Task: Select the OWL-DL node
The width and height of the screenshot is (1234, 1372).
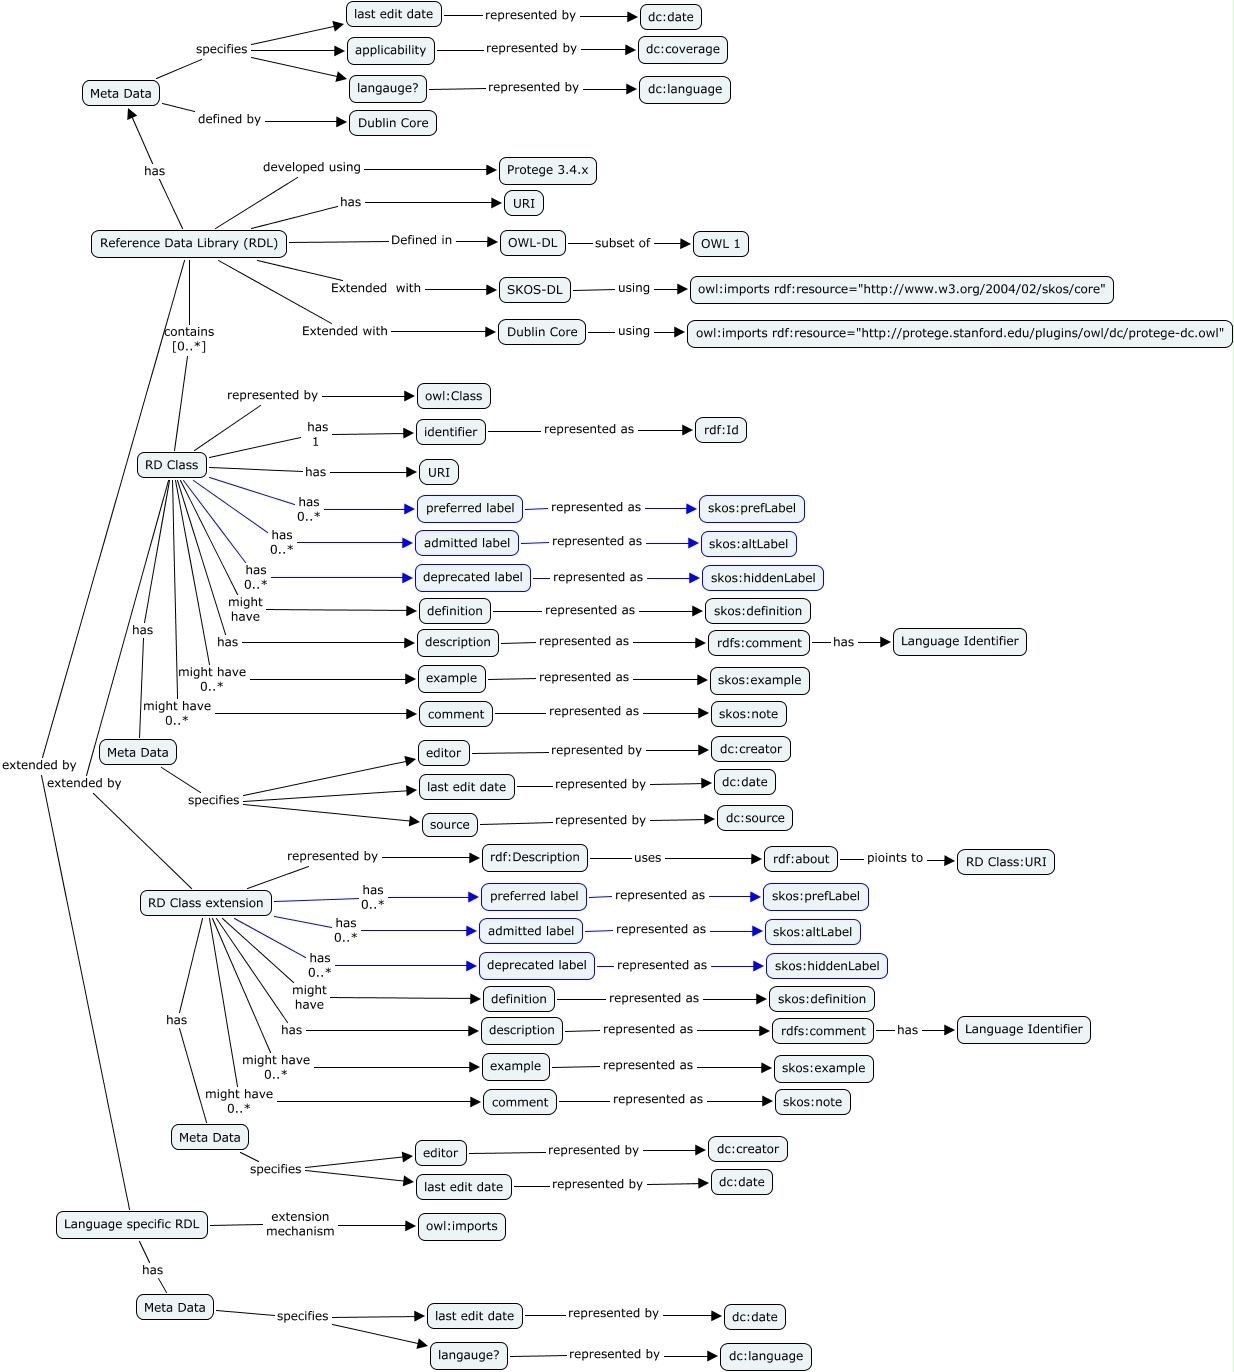Action: 532,243
